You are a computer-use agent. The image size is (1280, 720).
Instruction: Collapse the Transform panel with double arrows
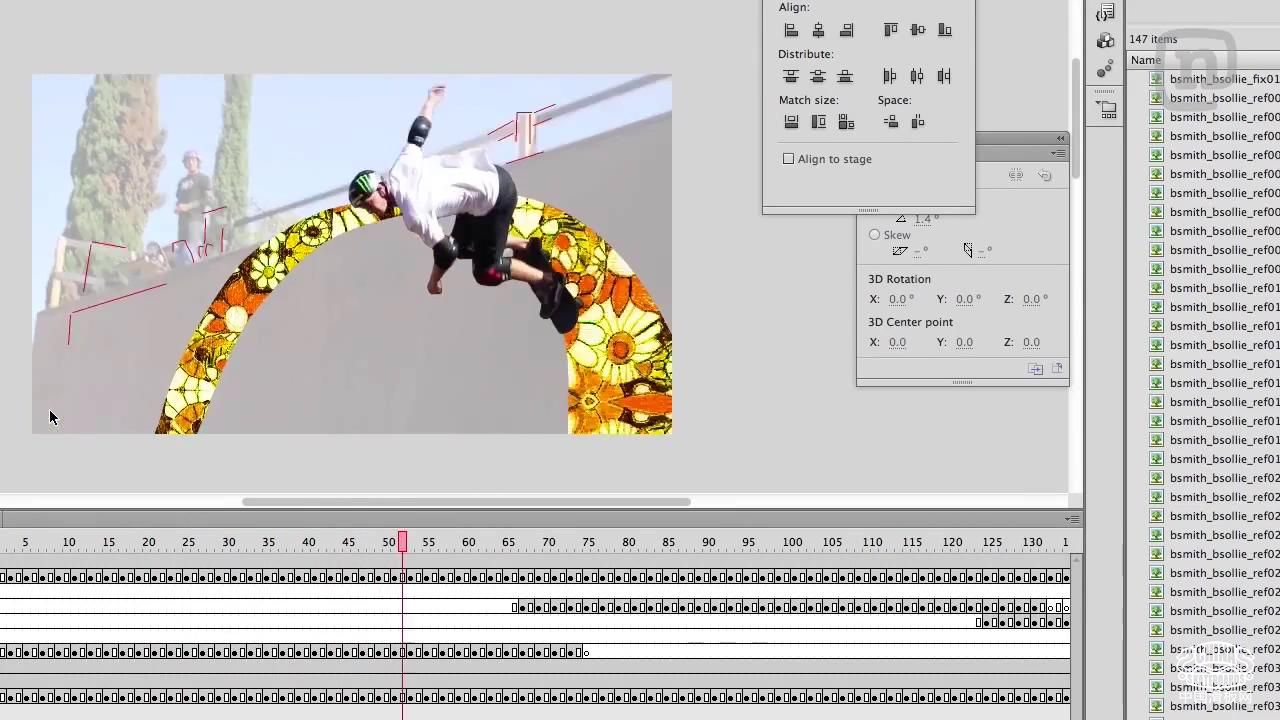pyautogui.click(x=1060, y=138)
